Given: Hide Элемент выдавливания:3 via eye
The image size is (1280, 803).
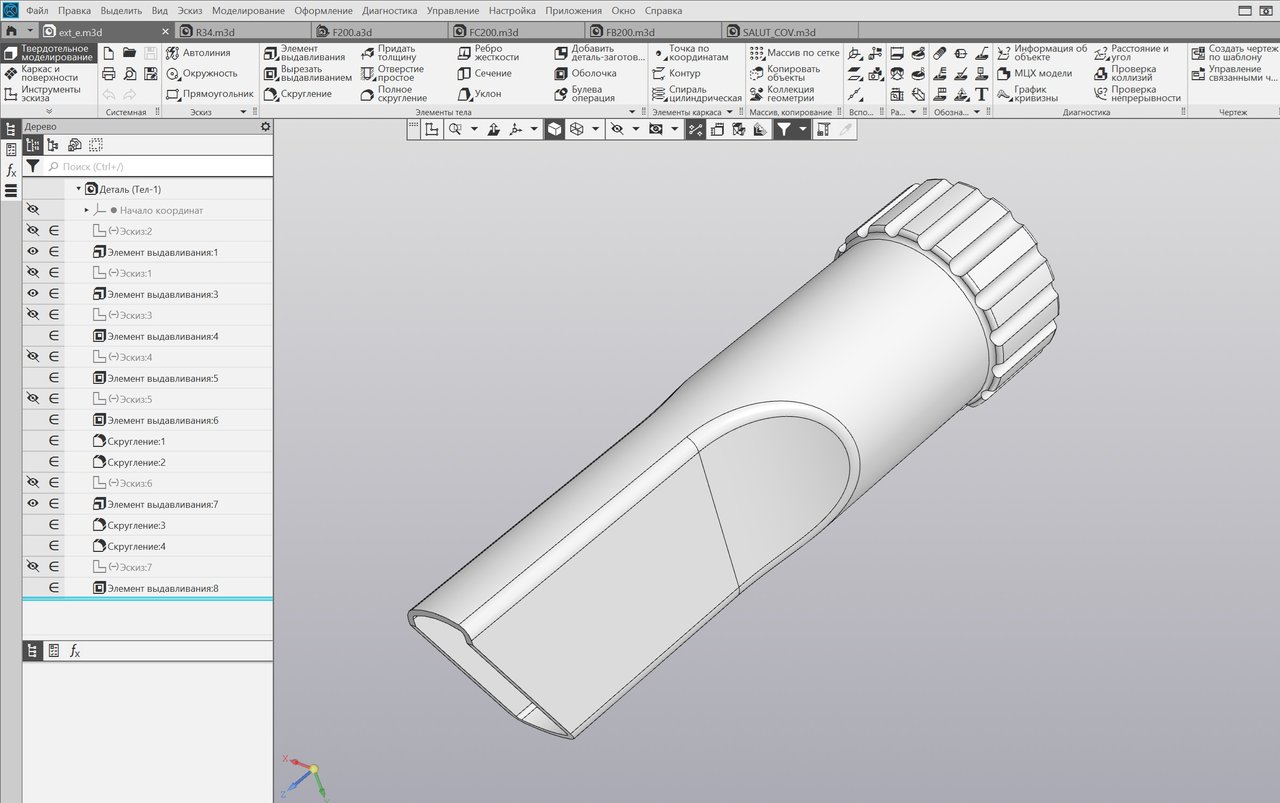Looking at the screenshot, I should click(33, 294).
